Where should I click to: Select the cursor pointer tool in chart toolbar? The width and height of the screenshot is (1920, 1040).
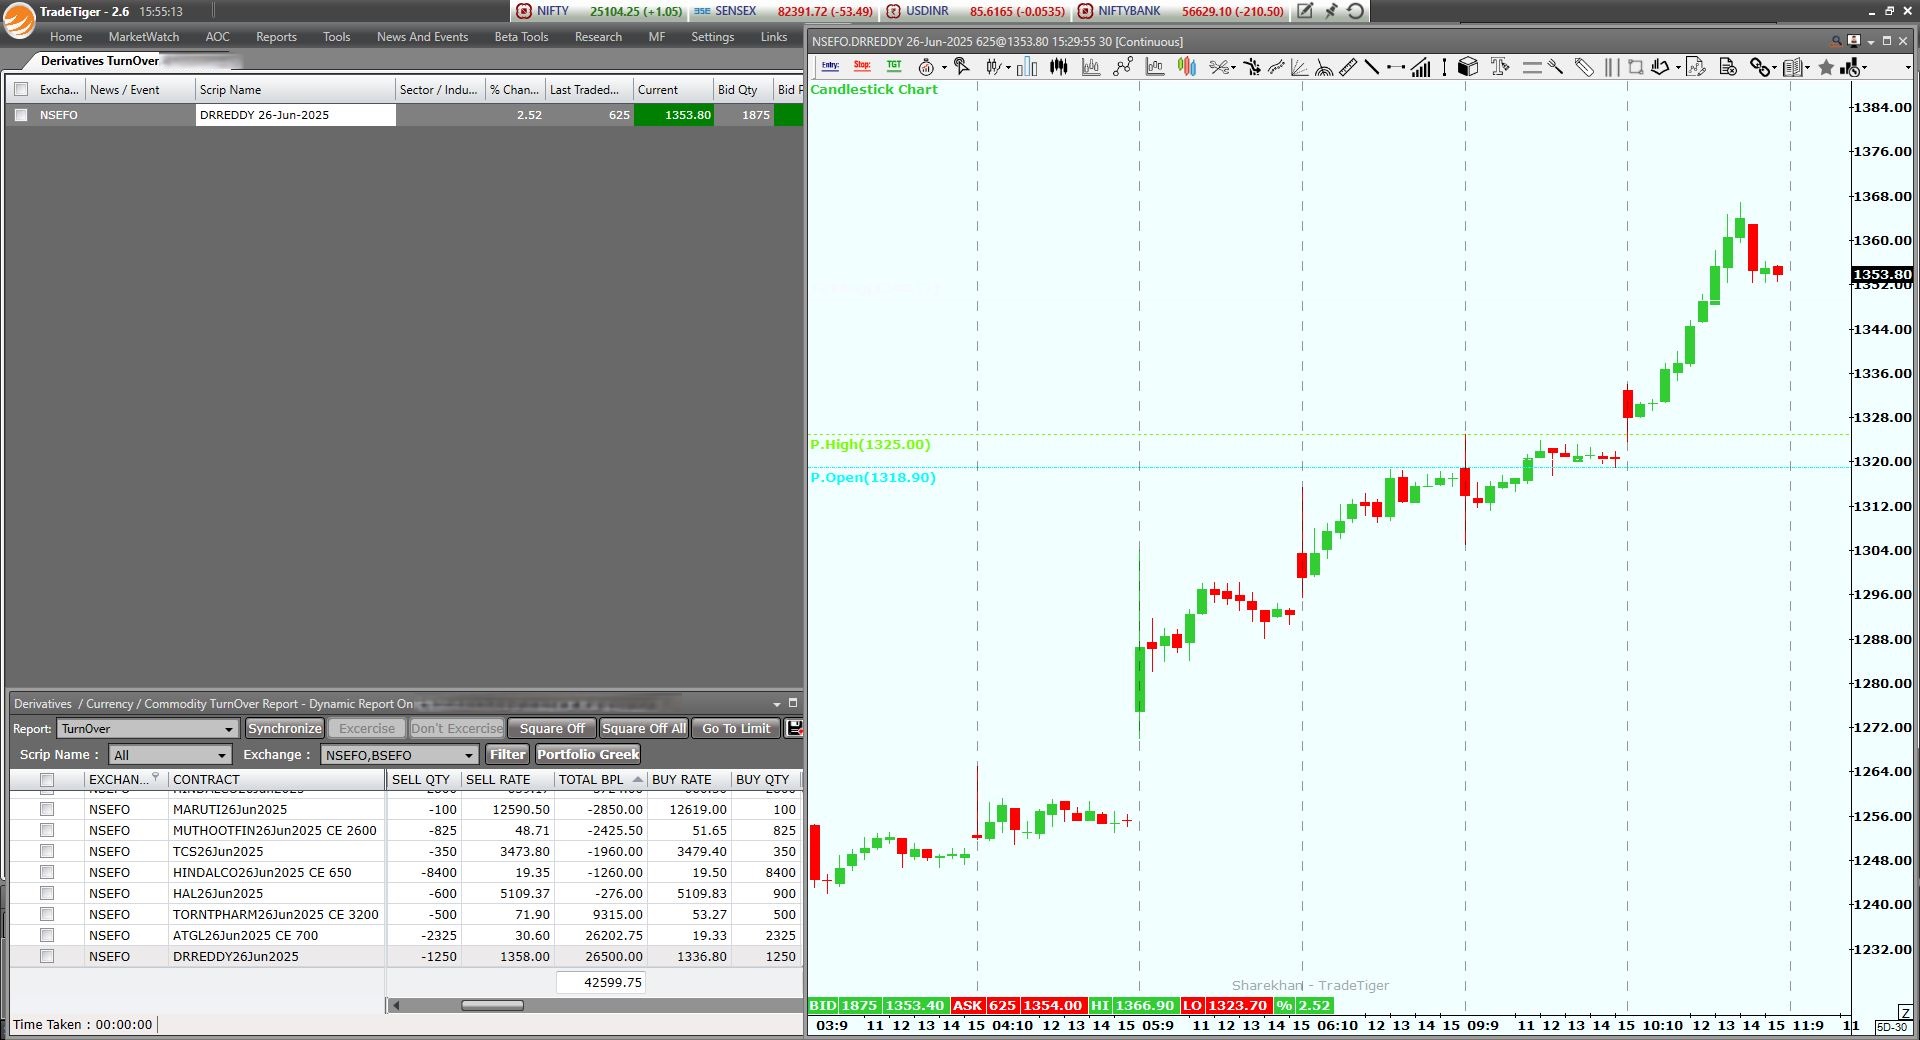[x=962, y=67]
